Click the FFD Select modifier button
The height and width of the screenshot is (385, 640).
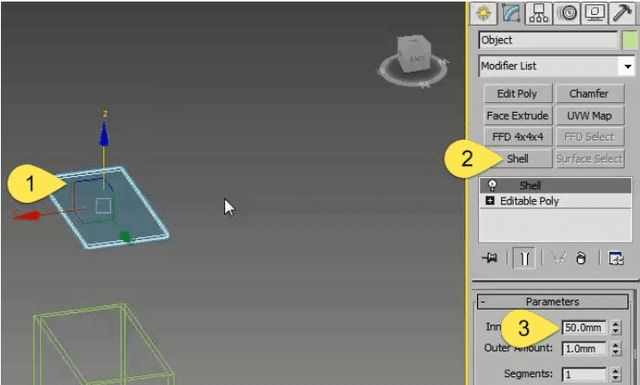[x=589, y=137]
